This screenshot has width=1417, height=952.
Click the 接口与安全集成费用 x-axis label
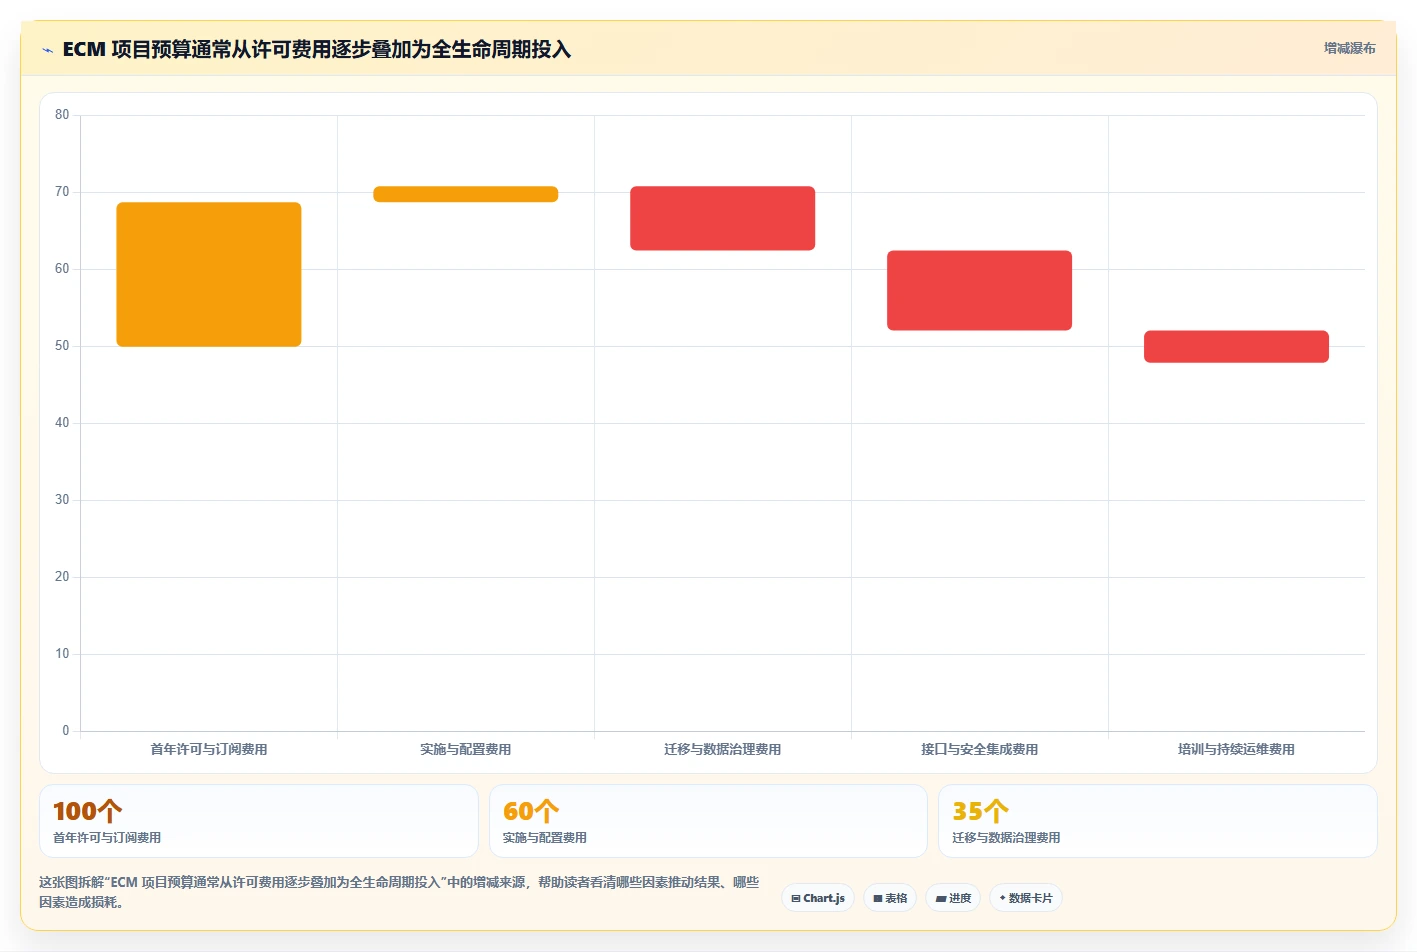click(980, 749)
